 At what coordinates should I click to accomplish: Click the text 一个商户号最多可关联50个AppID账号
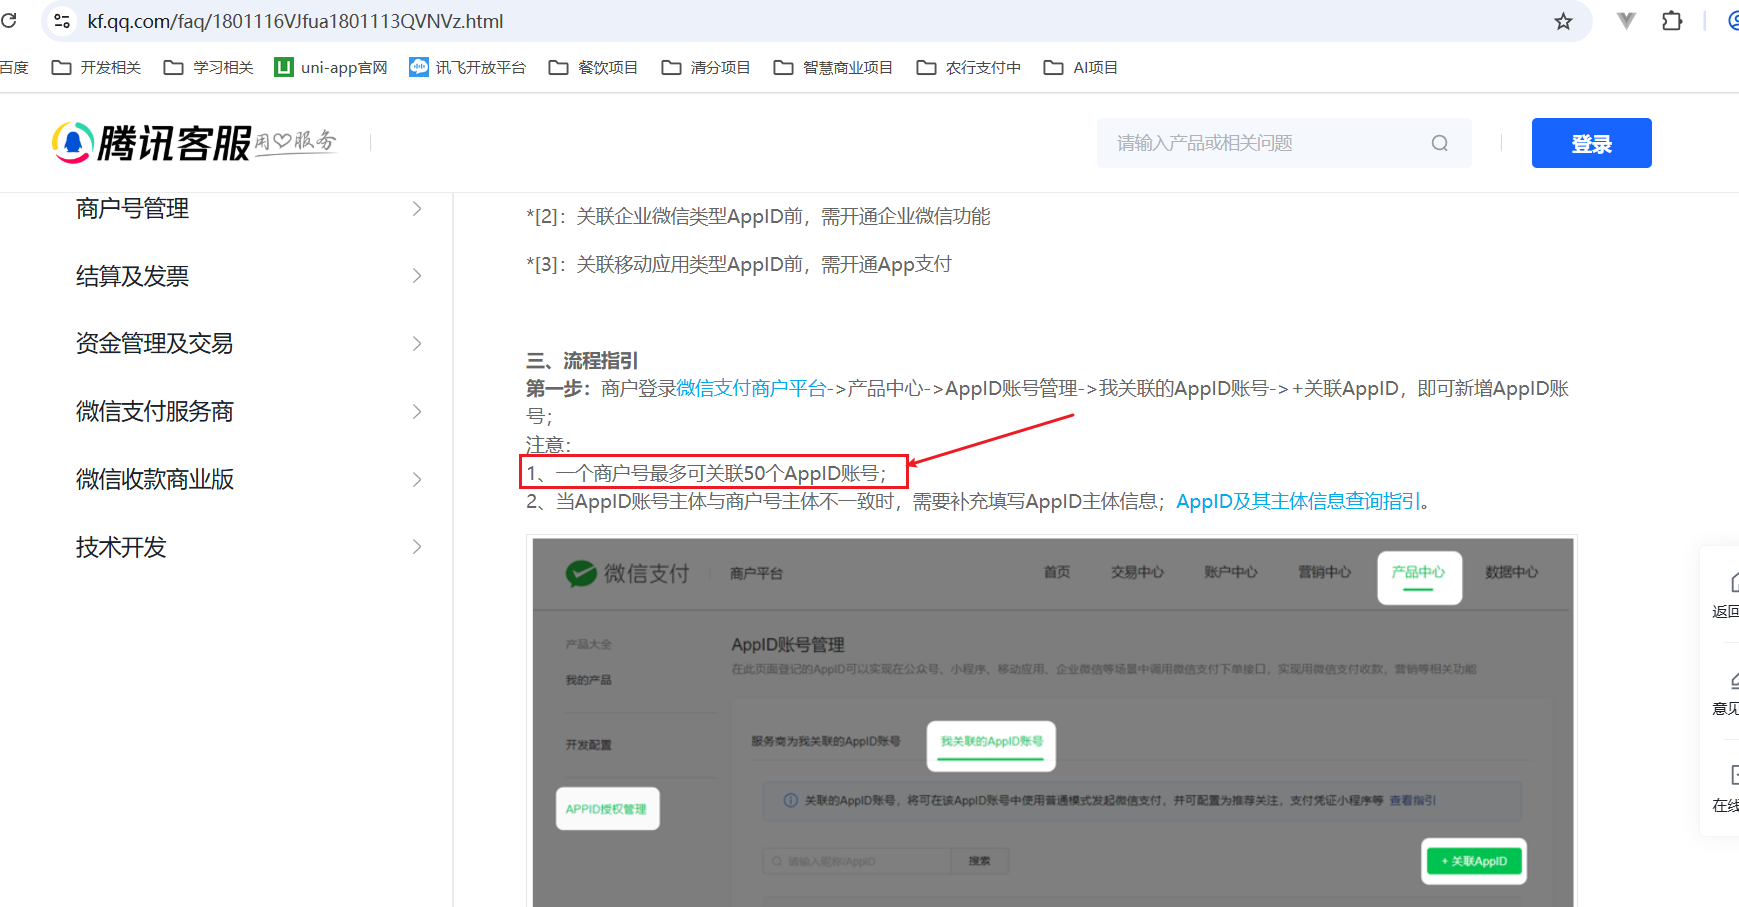[x=717, y=473]
